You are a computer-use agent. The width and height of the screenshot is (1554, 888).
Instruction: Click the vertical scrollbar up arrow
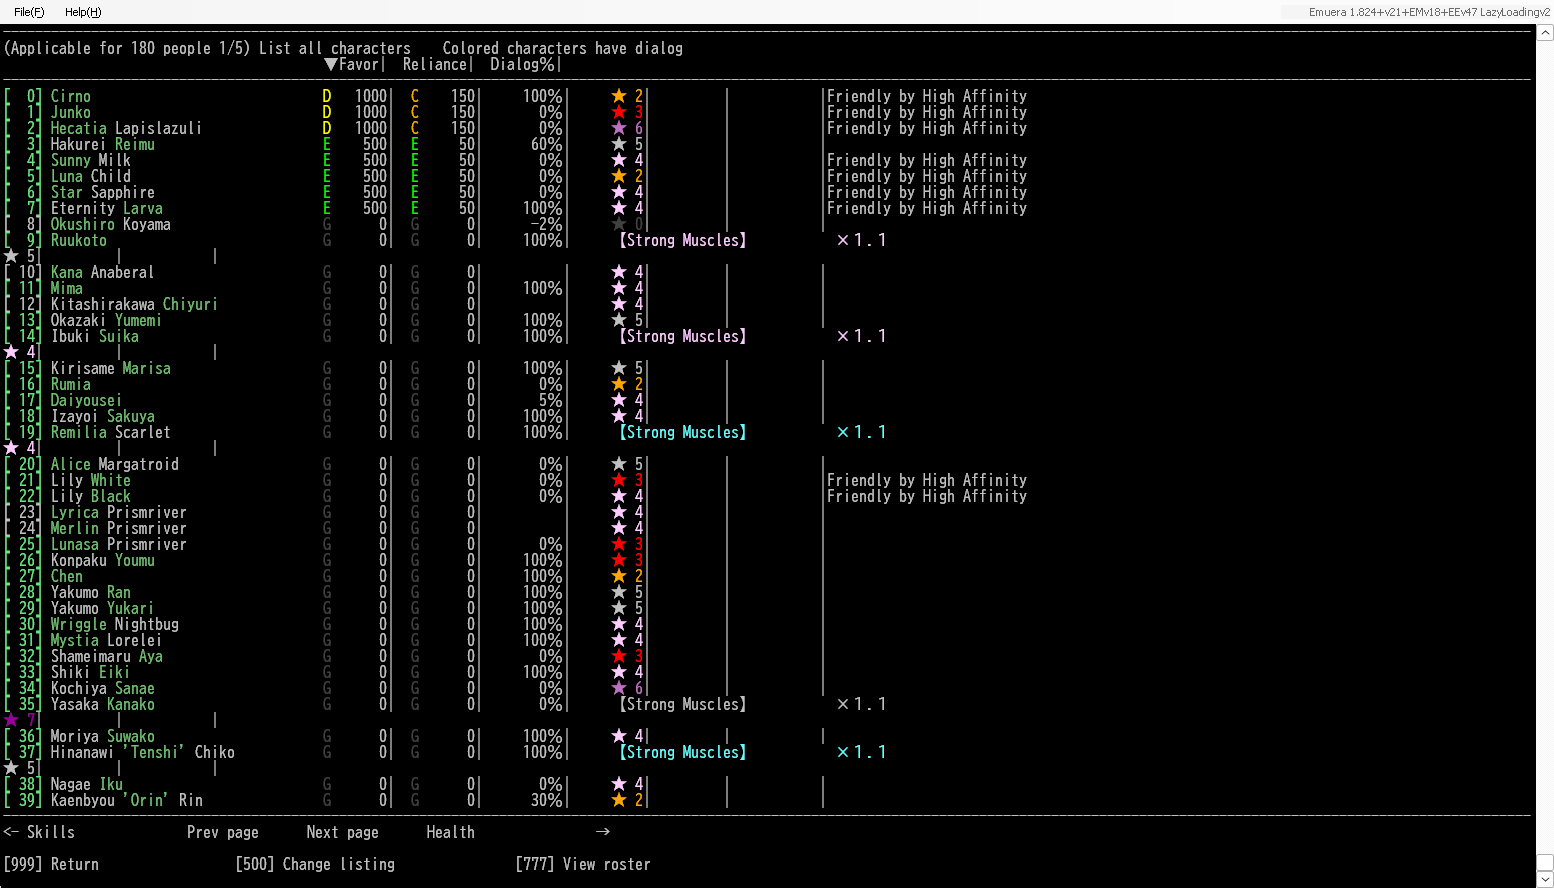[x=1545, y=33]
